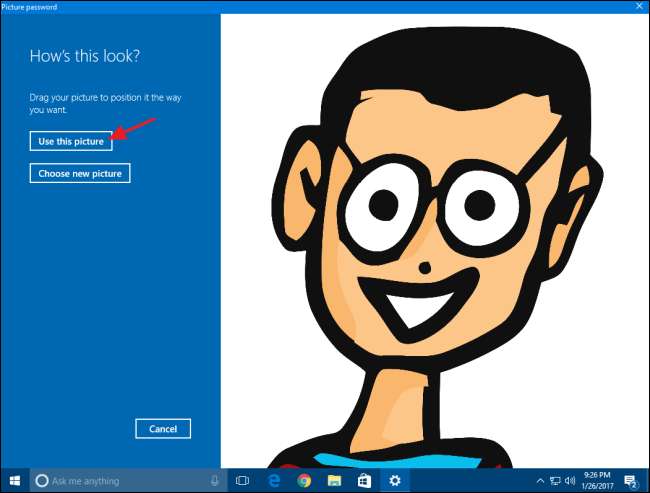Launch Google Chrome from taskbar
650x493 pixels.
[x=303, y=481]
